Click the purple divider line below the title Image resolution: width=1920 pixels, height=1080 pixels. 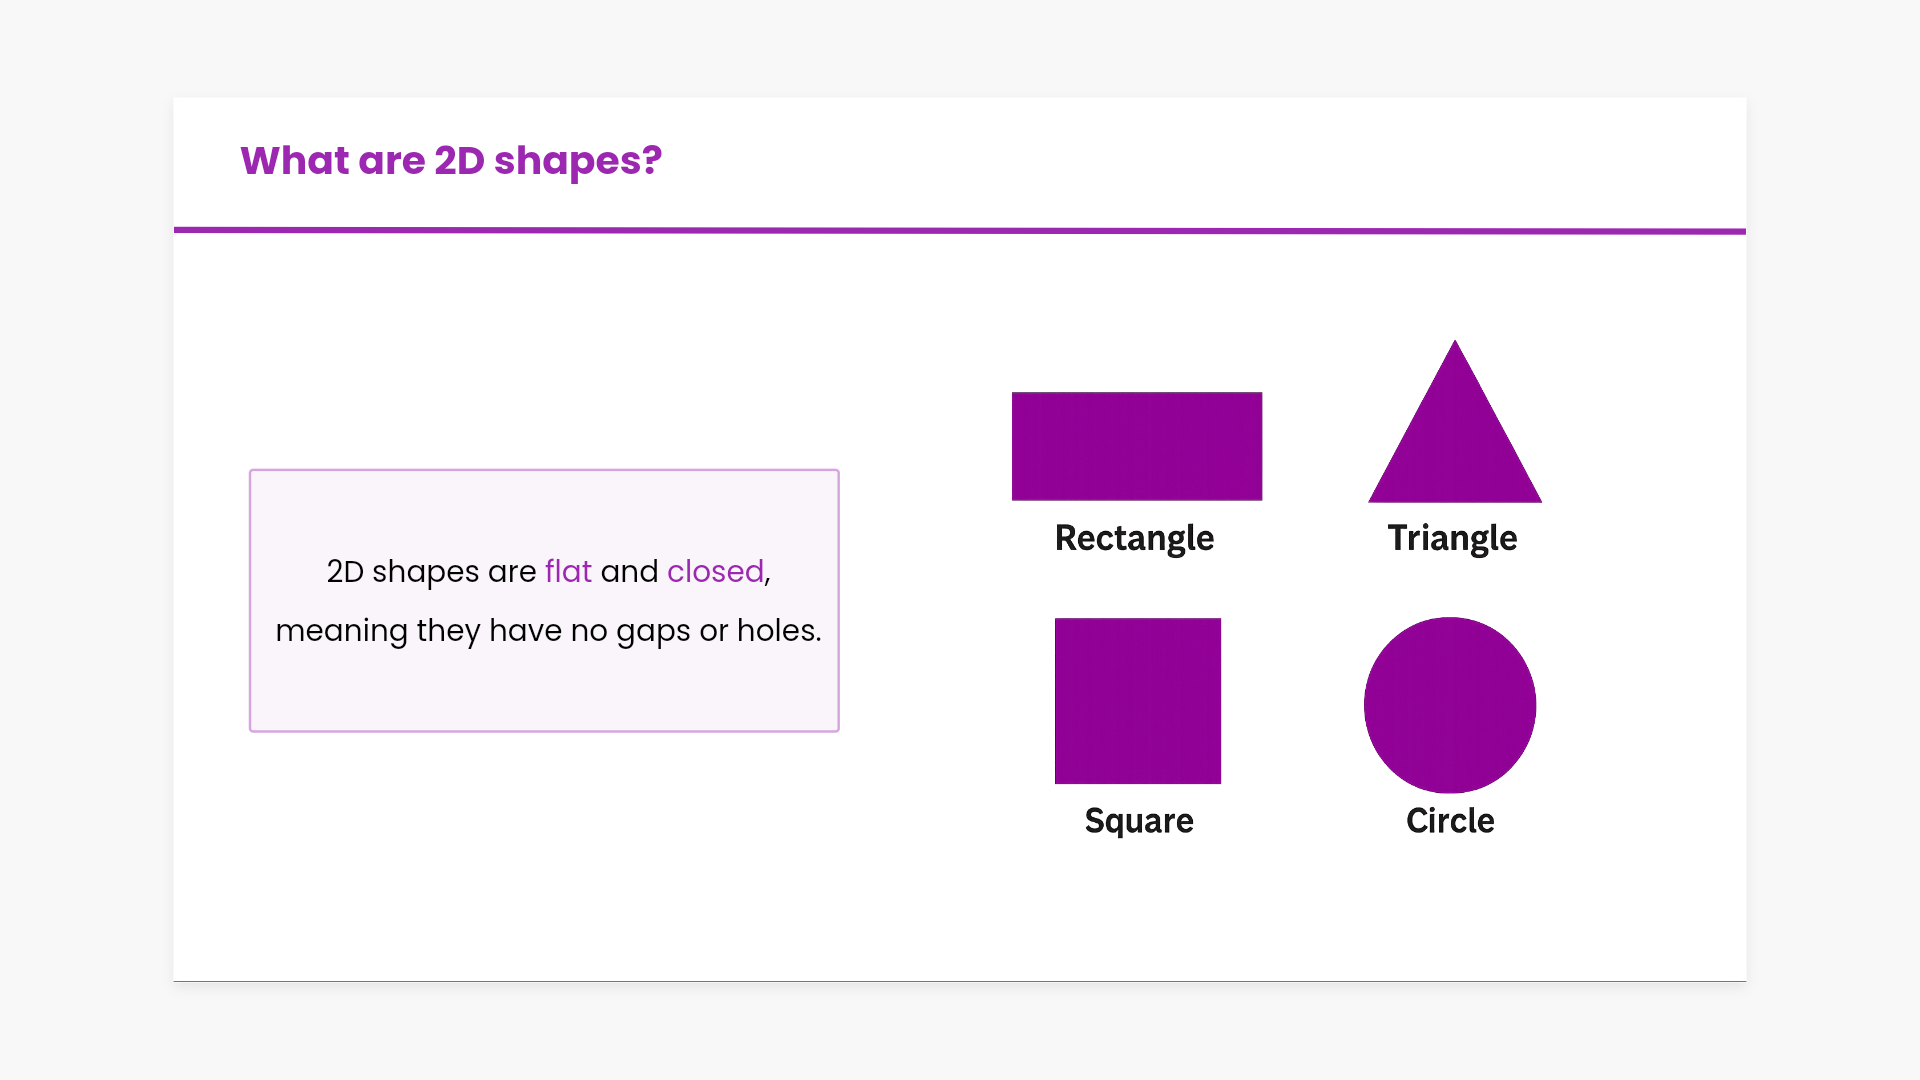tap(960, 231)
